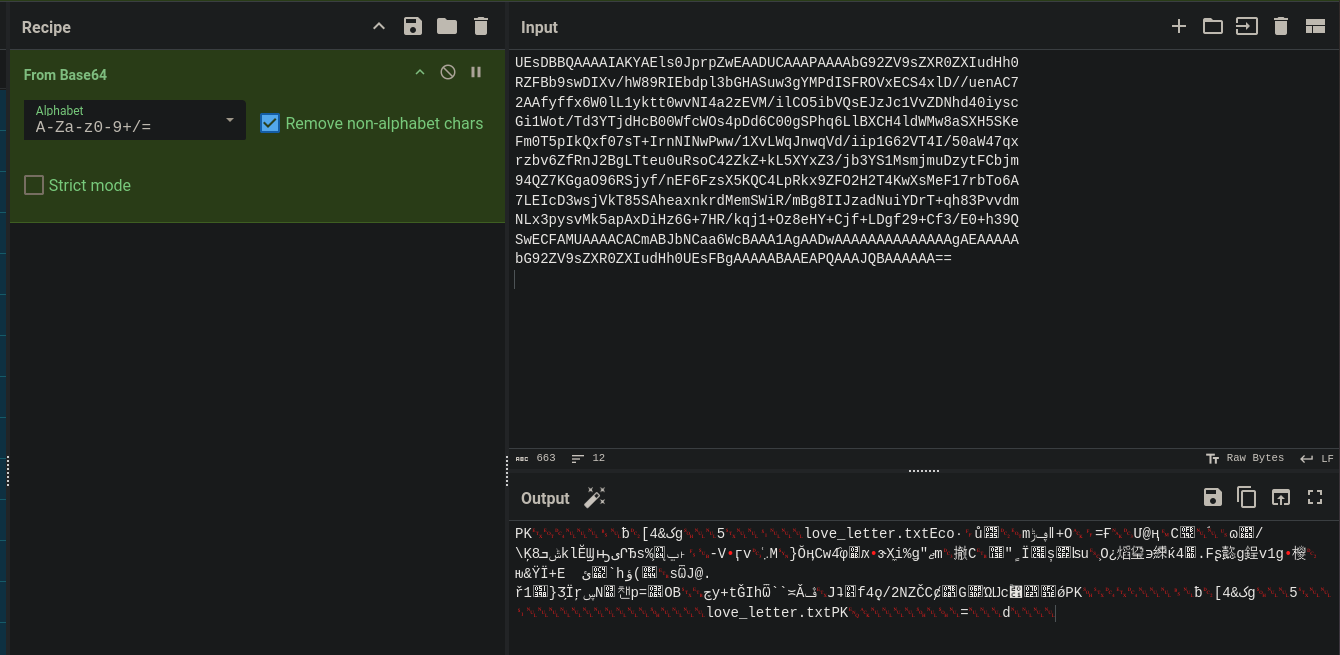Disable the From Base64 operation

(448, 72)
